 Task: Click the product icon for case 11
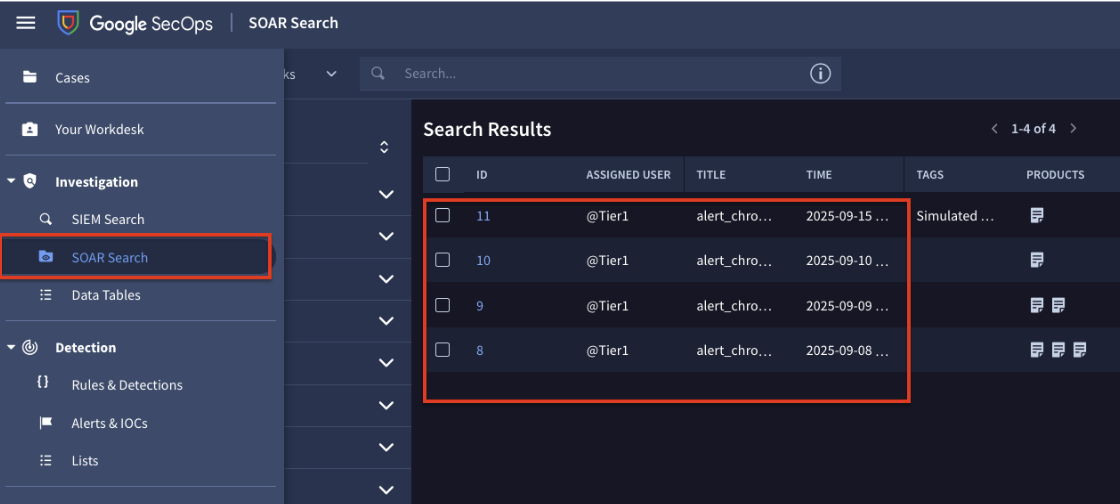click(x=1037, y=215)
